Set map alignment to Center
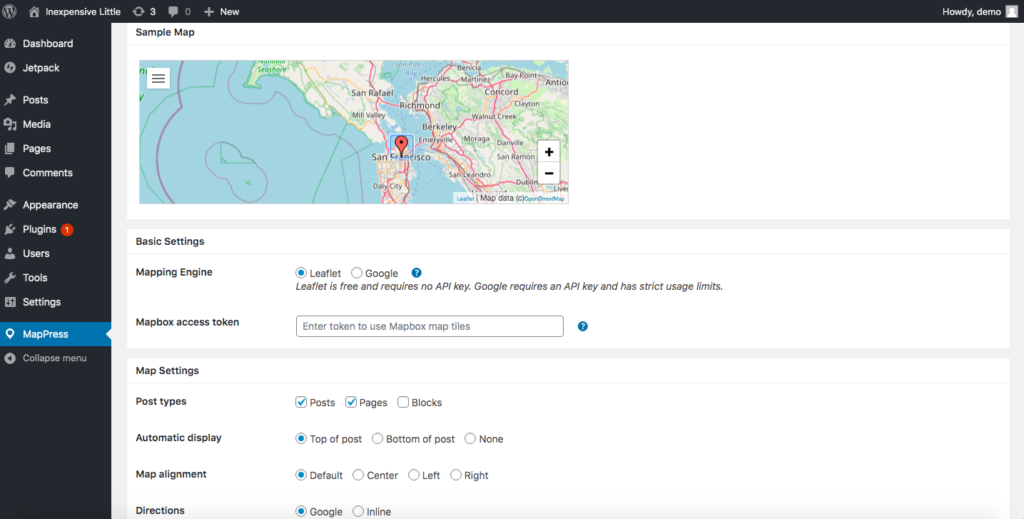The height and width of the screenshot is (519, 1024). 358,475
